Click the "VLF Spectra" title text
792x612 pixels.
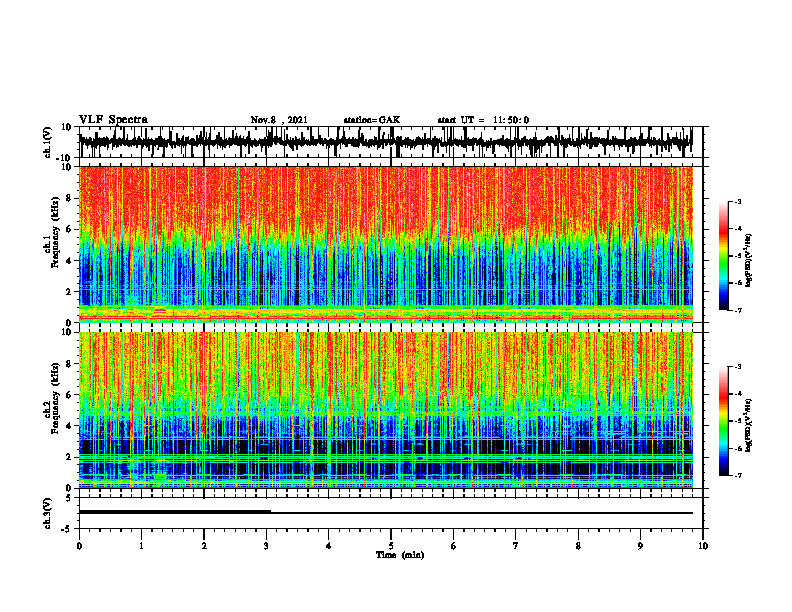click(x=113, y=120)
